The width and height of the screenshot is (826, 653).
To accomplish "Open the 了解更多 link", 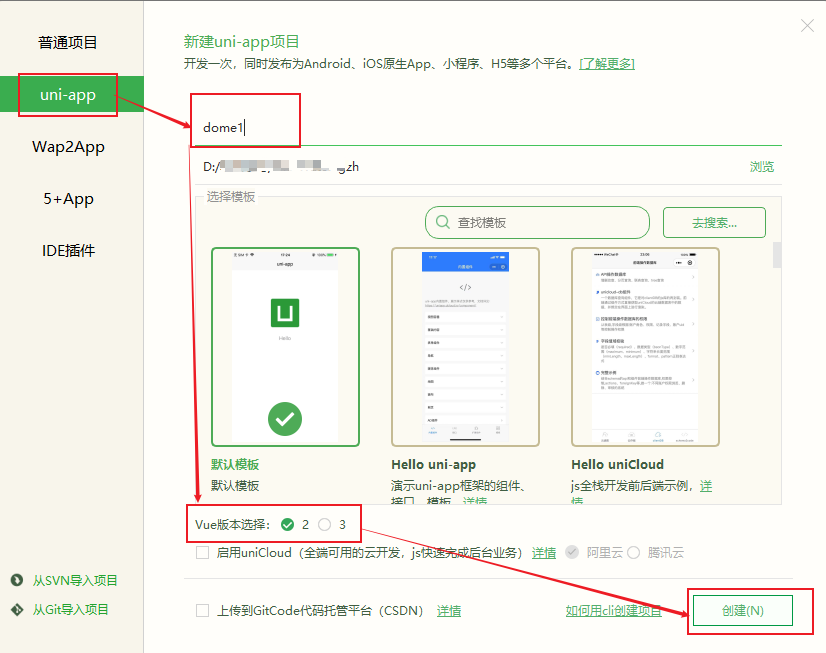I will click(607, 64).
